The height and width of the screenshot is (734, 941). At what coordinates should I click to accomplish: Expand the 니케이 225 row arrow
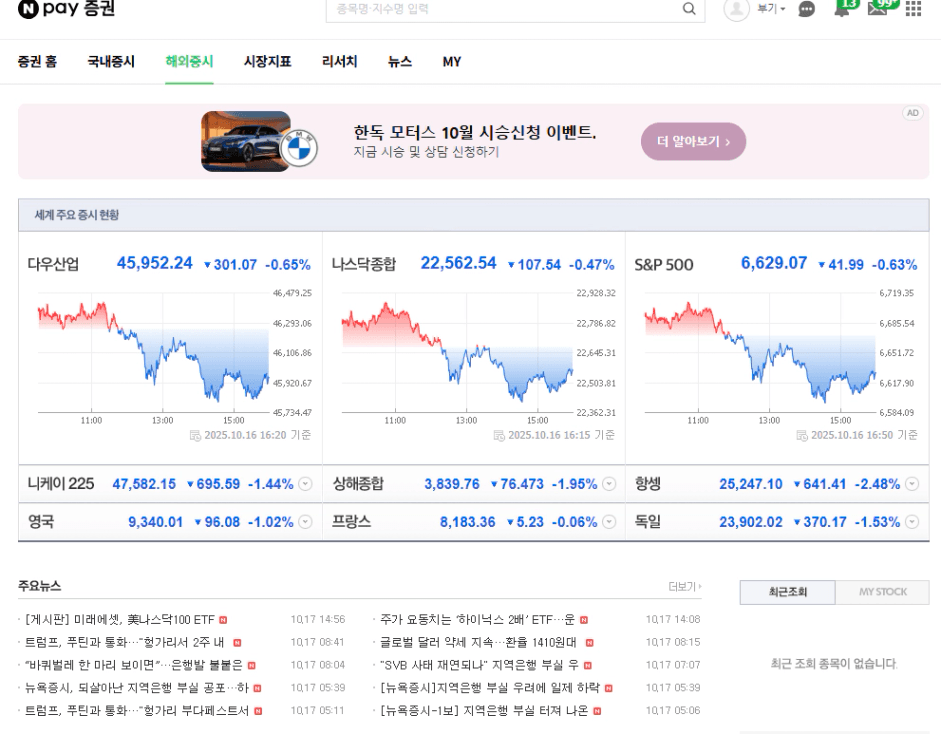point(306,484)
